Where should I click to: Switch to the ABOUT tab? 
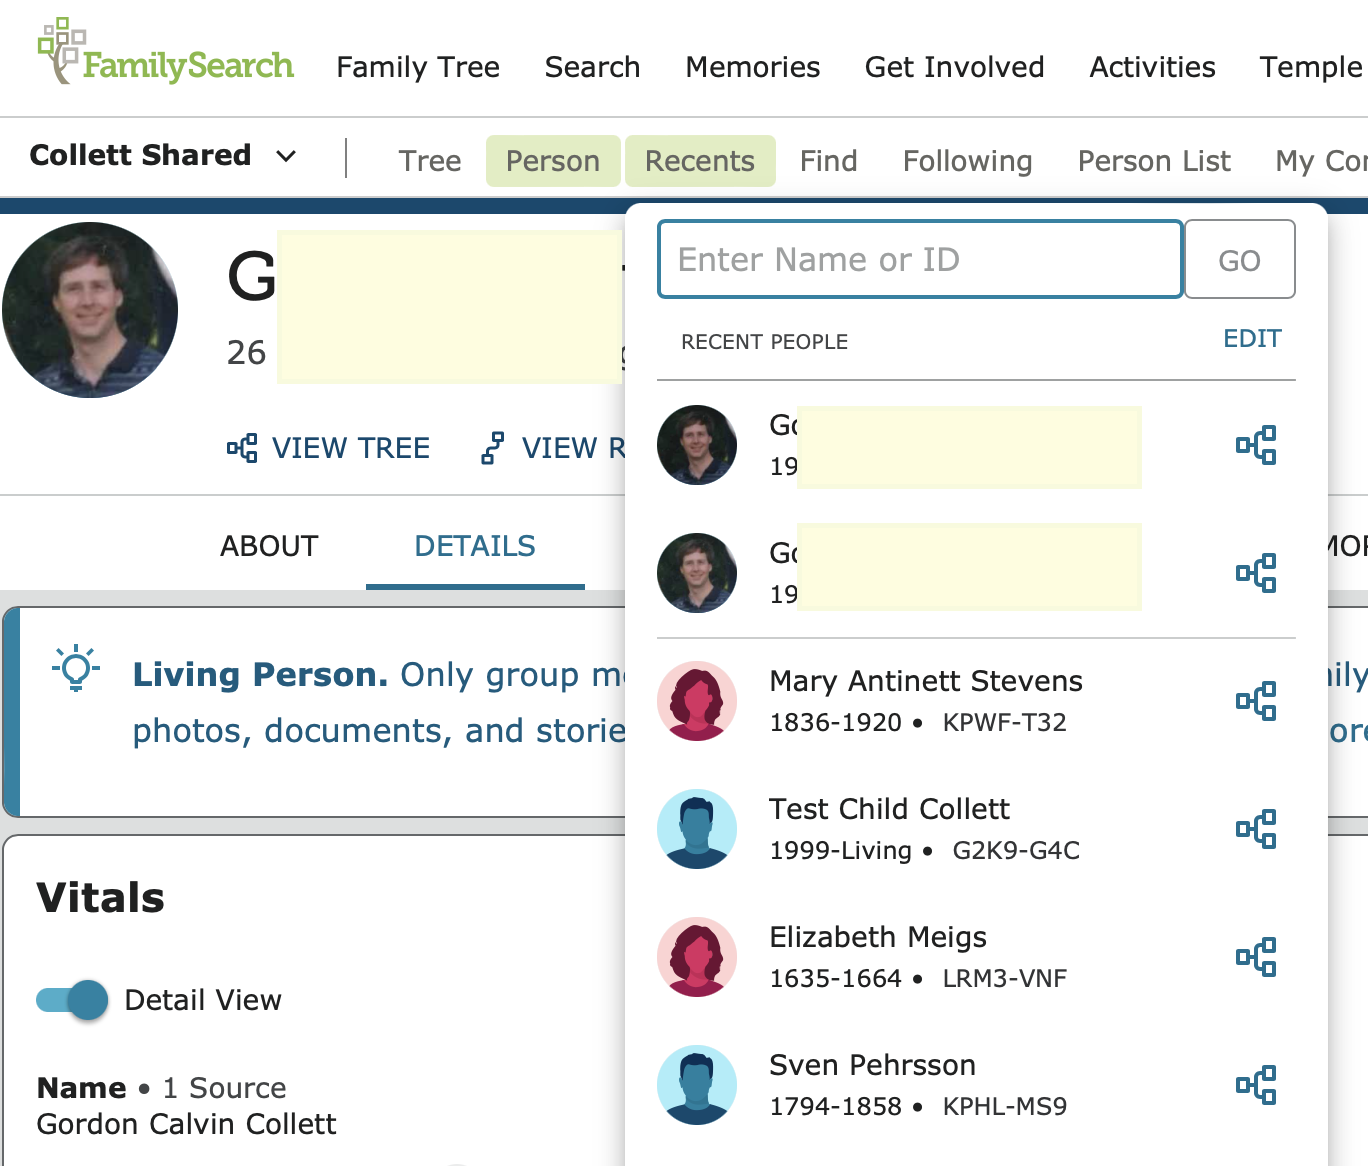[x=269, y=546]
